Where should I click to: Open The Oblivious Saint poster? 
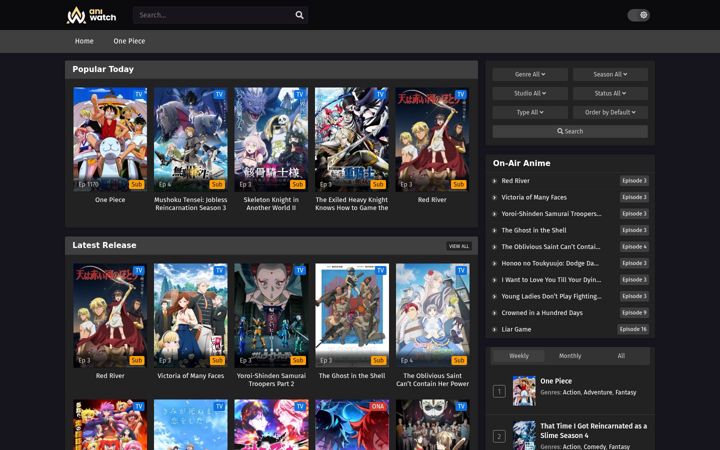[x=432, y=315]
